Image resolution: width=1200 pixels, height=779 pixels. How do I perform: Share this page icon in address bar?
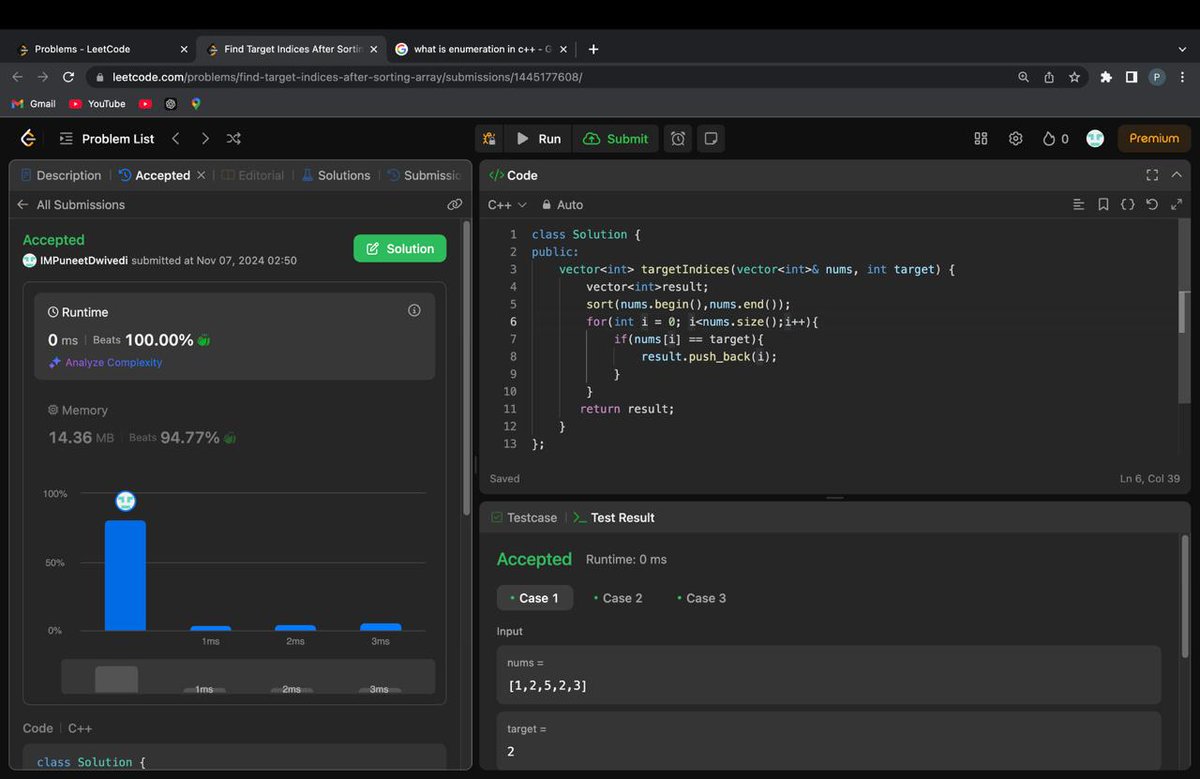(1049, 77)
